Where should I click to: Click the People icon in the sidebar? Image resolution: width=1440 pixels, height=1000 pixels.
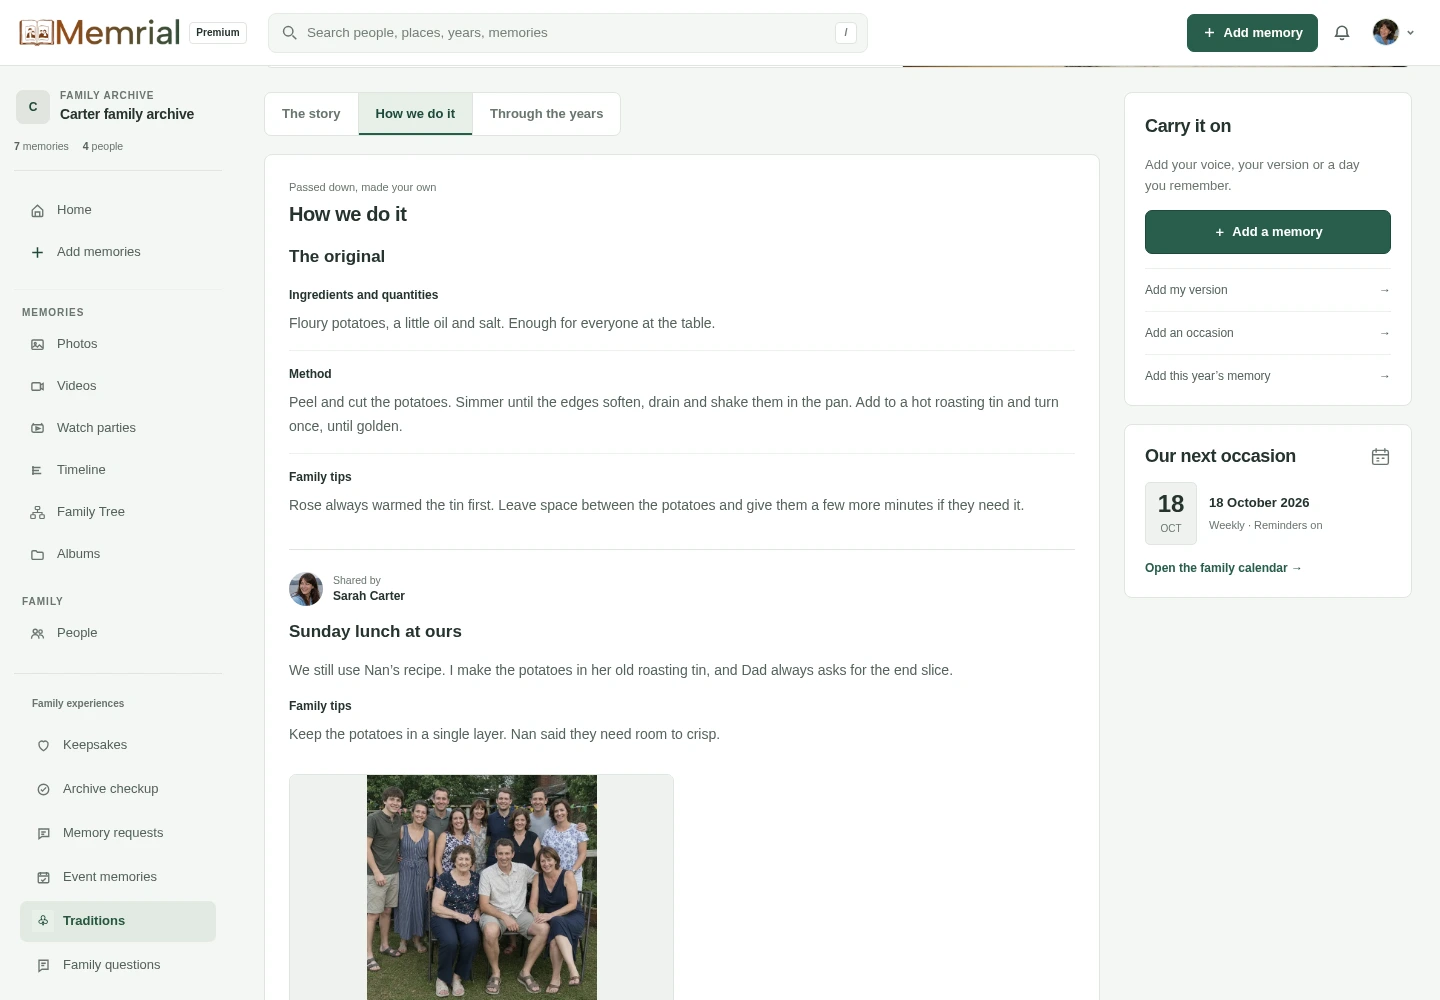[37, 634]
